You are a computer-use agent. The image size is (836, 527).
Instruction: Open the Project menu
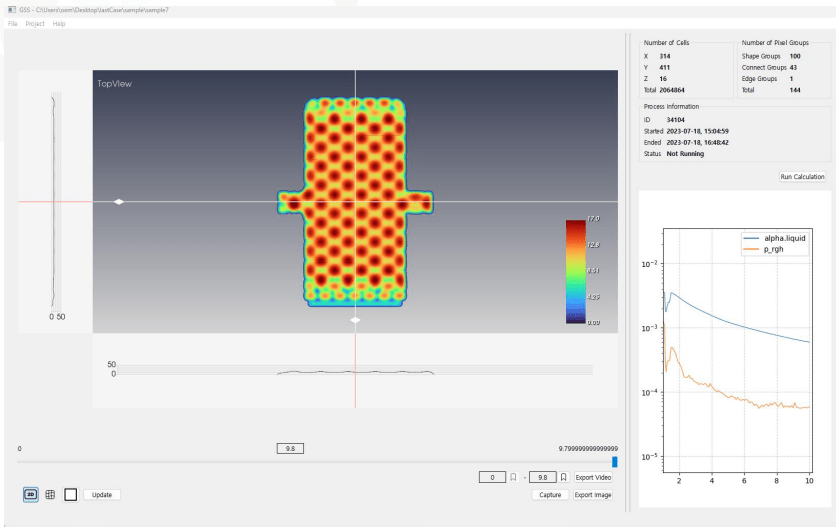35,23
